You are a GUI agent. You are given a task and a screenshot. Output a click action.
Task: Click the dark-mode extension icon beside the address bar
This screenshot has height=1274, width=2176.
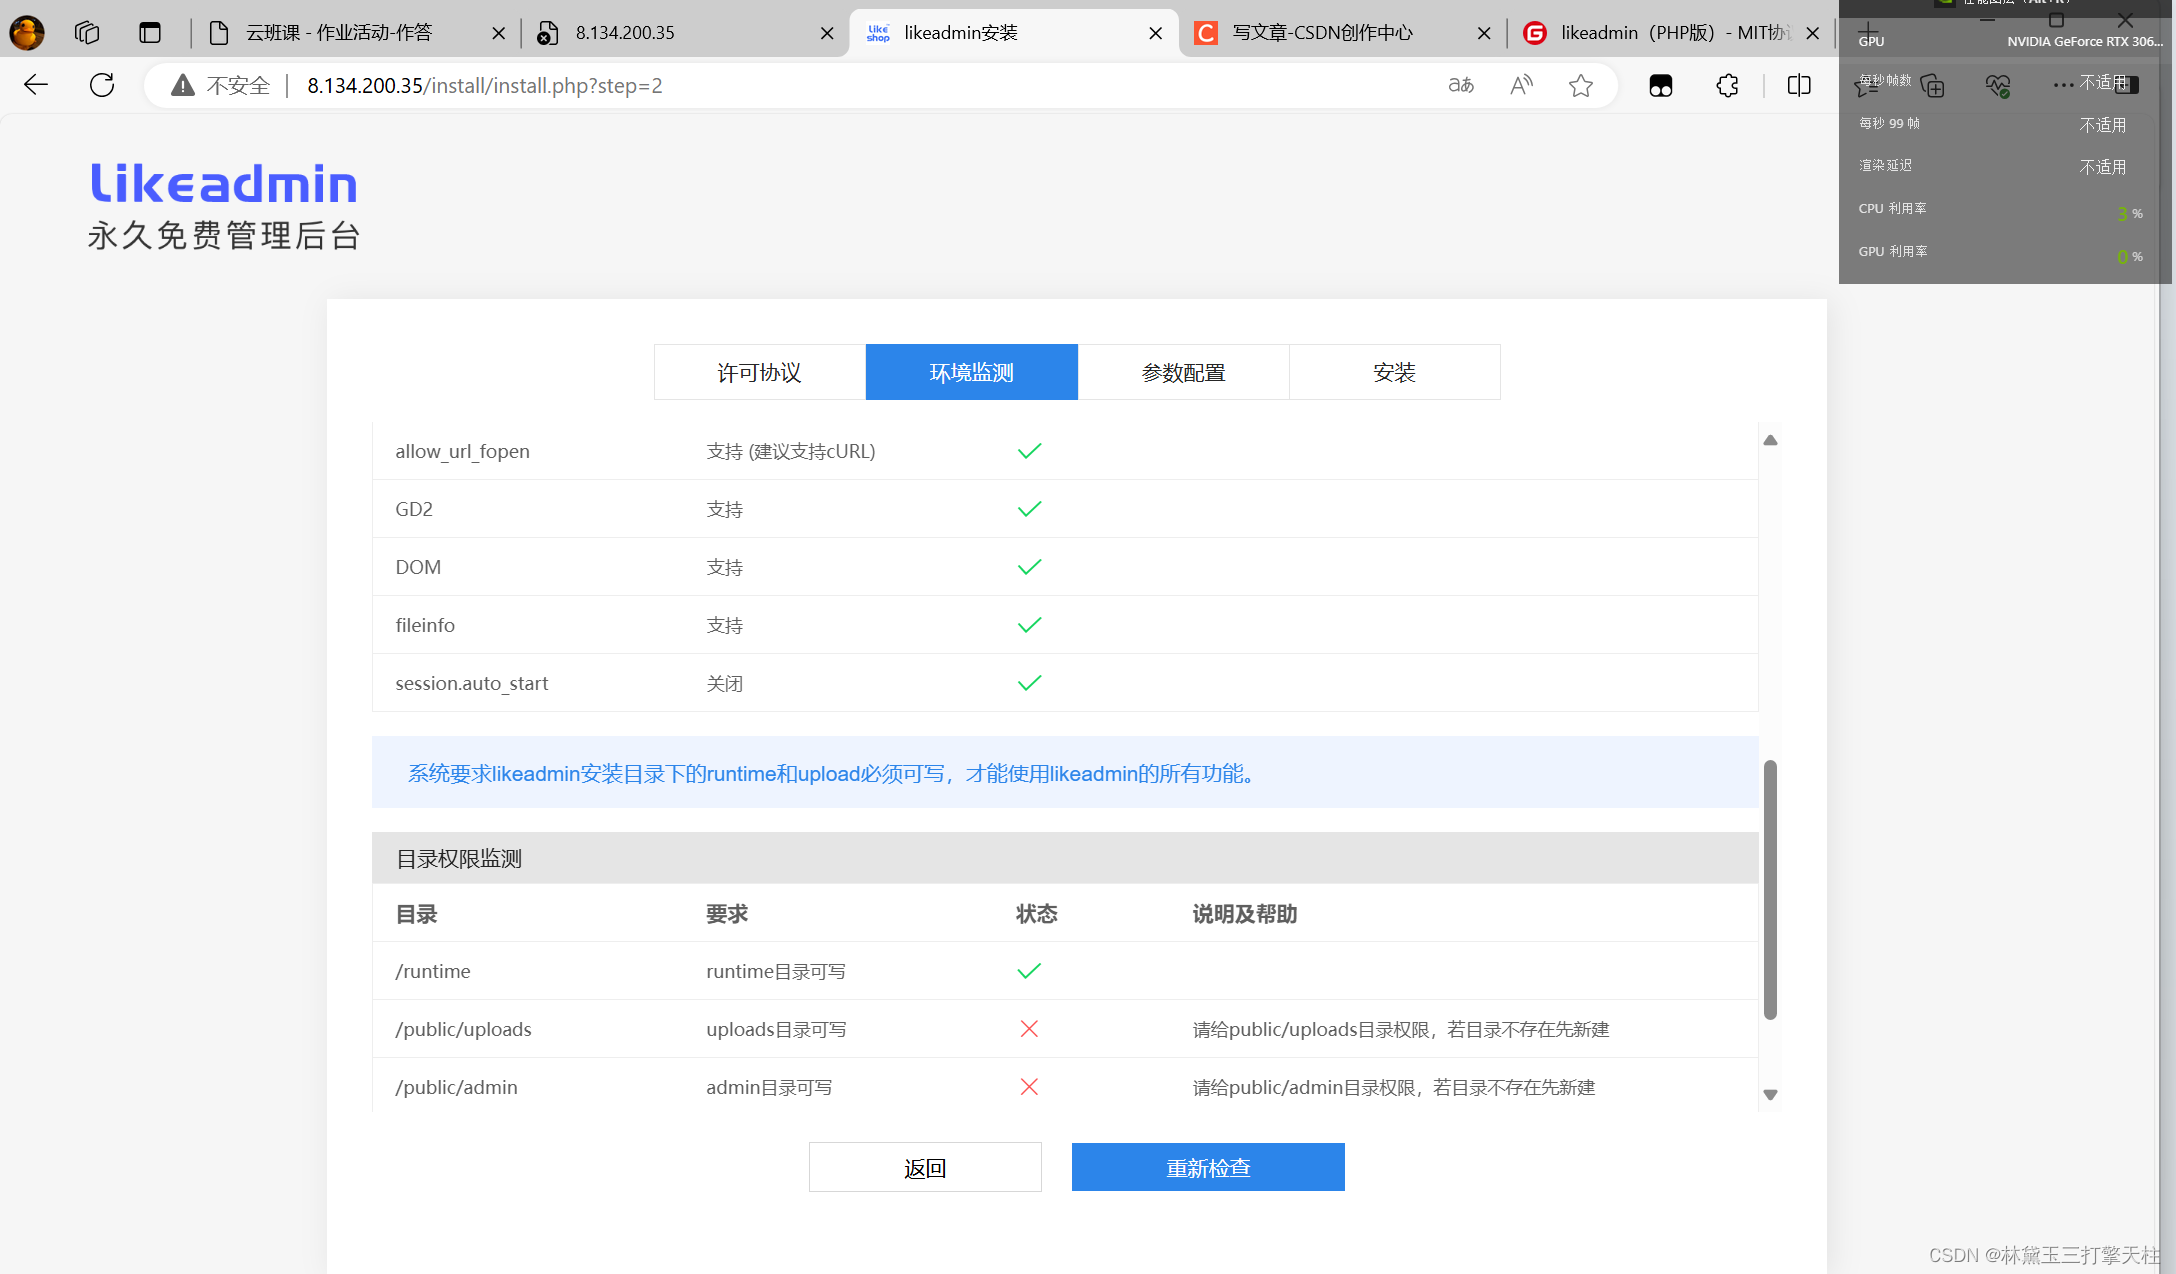(1660, 86)
